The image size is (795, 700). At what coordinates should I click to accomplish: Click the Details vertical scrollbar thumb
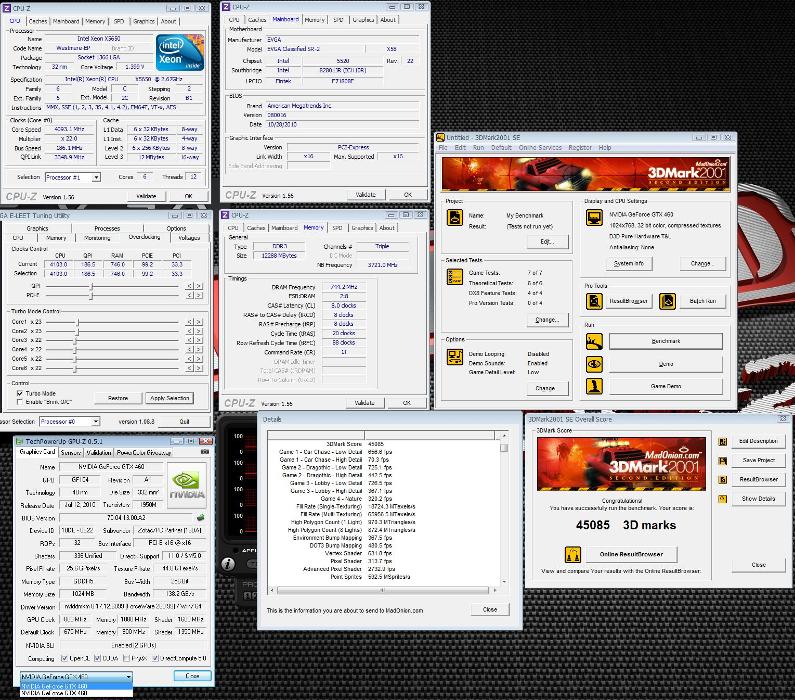(x=503, y=448)
